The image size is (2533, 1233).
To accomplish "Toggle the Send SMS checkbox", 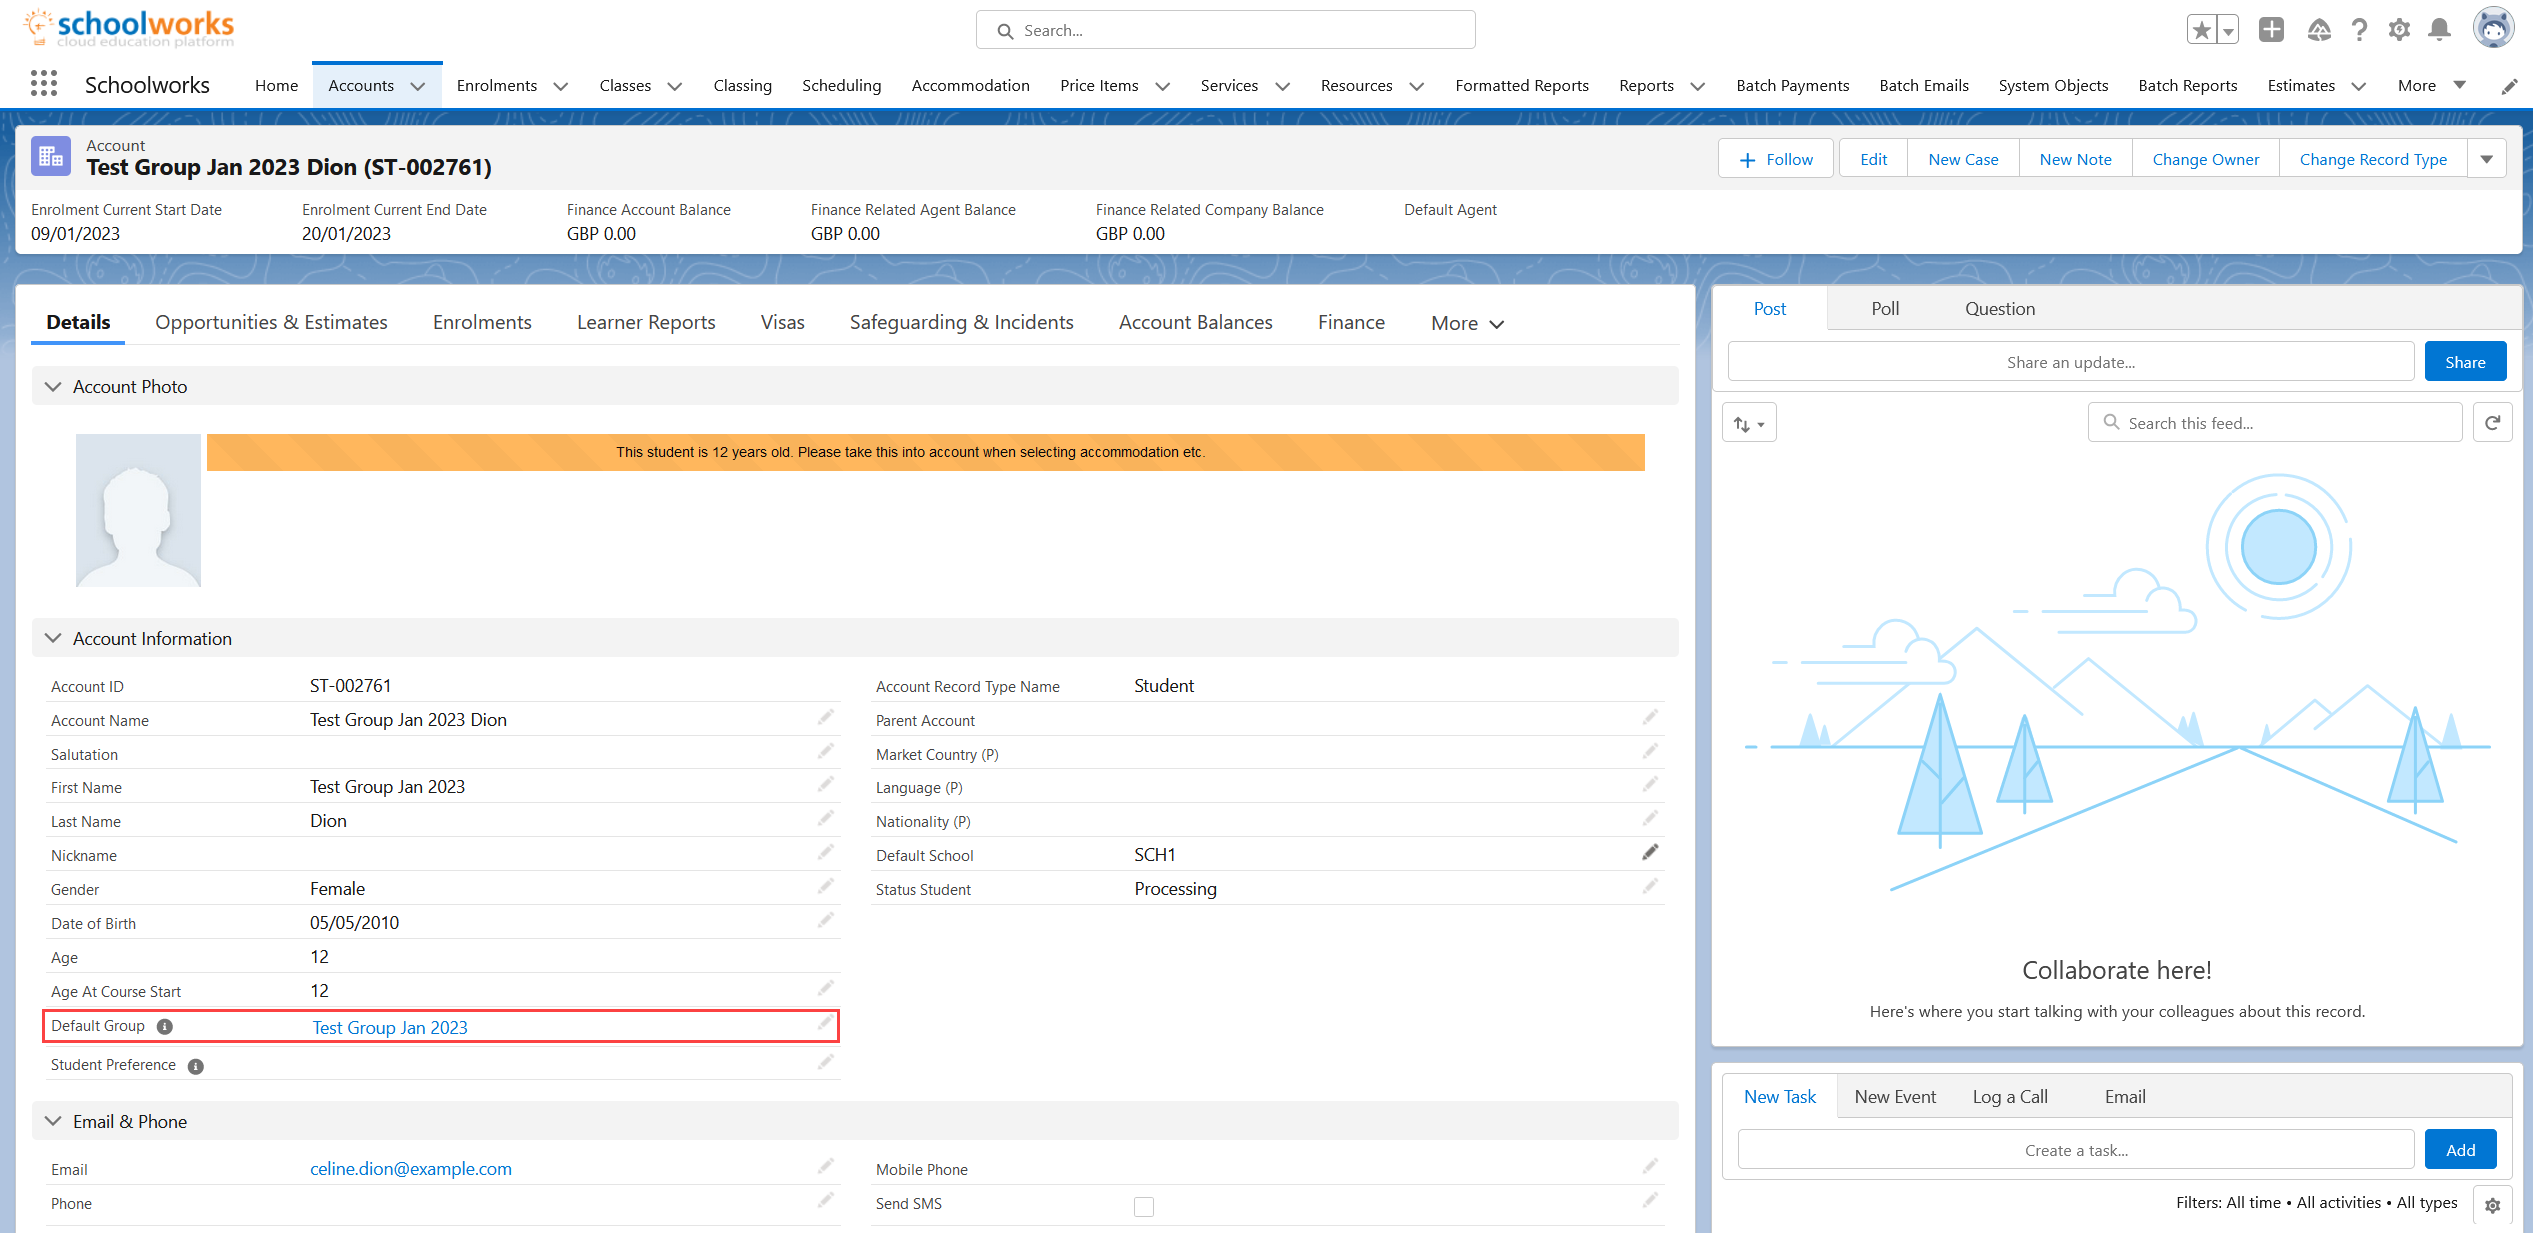I will (1144, 1207).
